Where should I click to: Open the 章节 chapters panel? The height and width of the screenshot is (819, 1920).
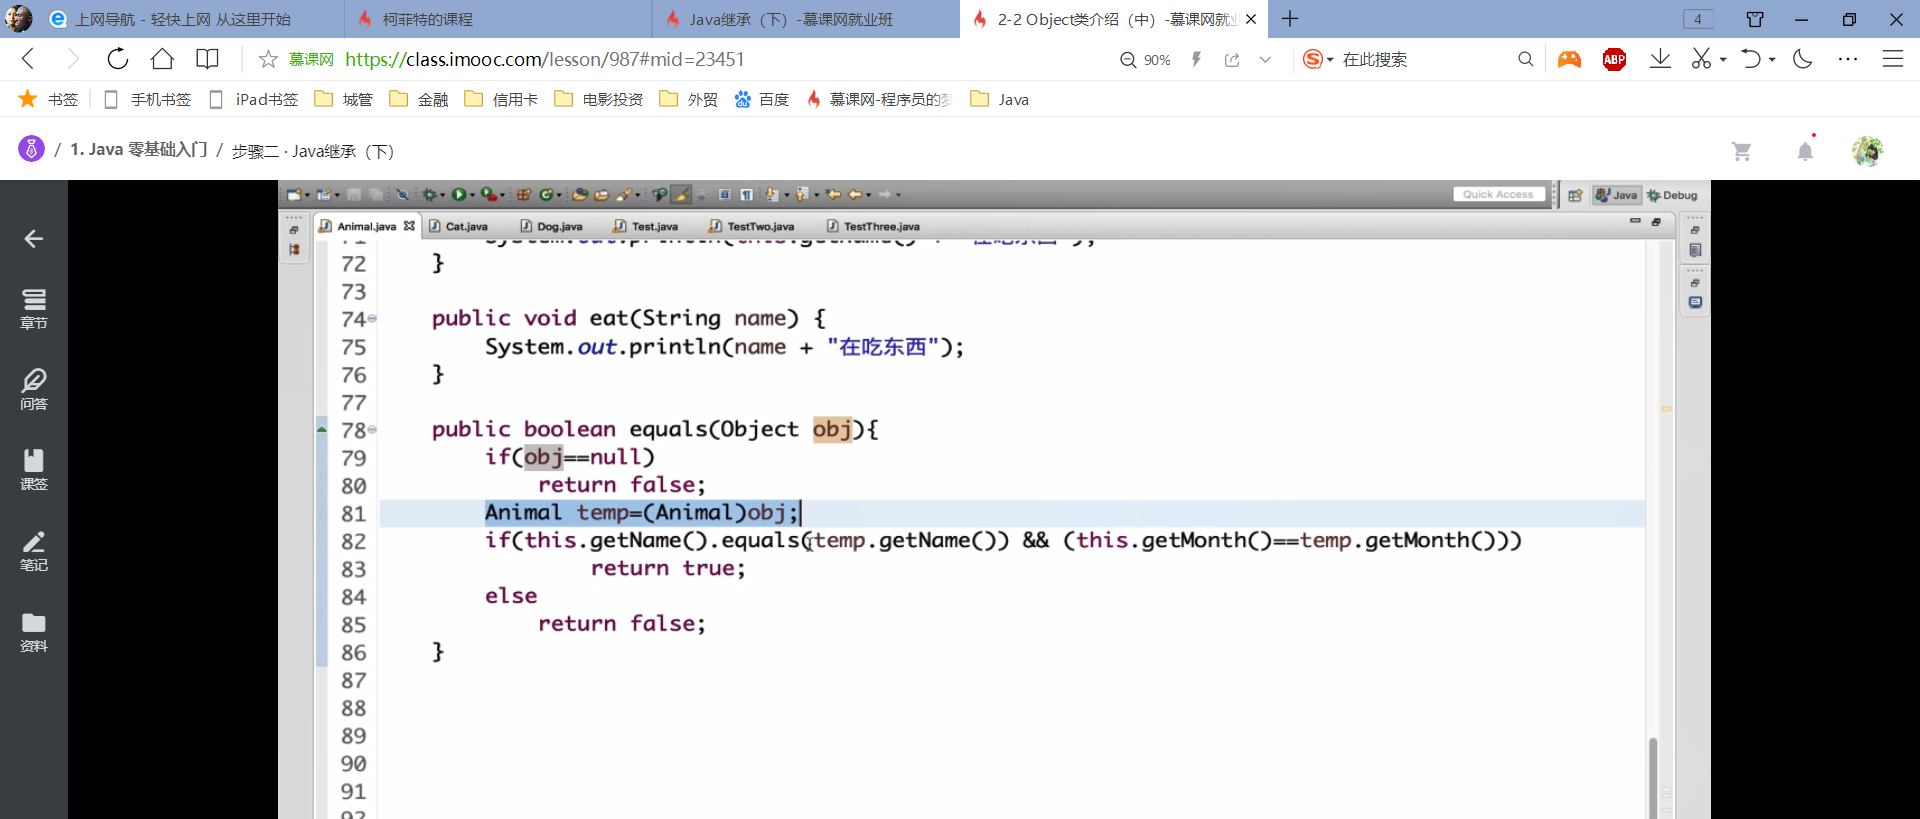(33, 308)
